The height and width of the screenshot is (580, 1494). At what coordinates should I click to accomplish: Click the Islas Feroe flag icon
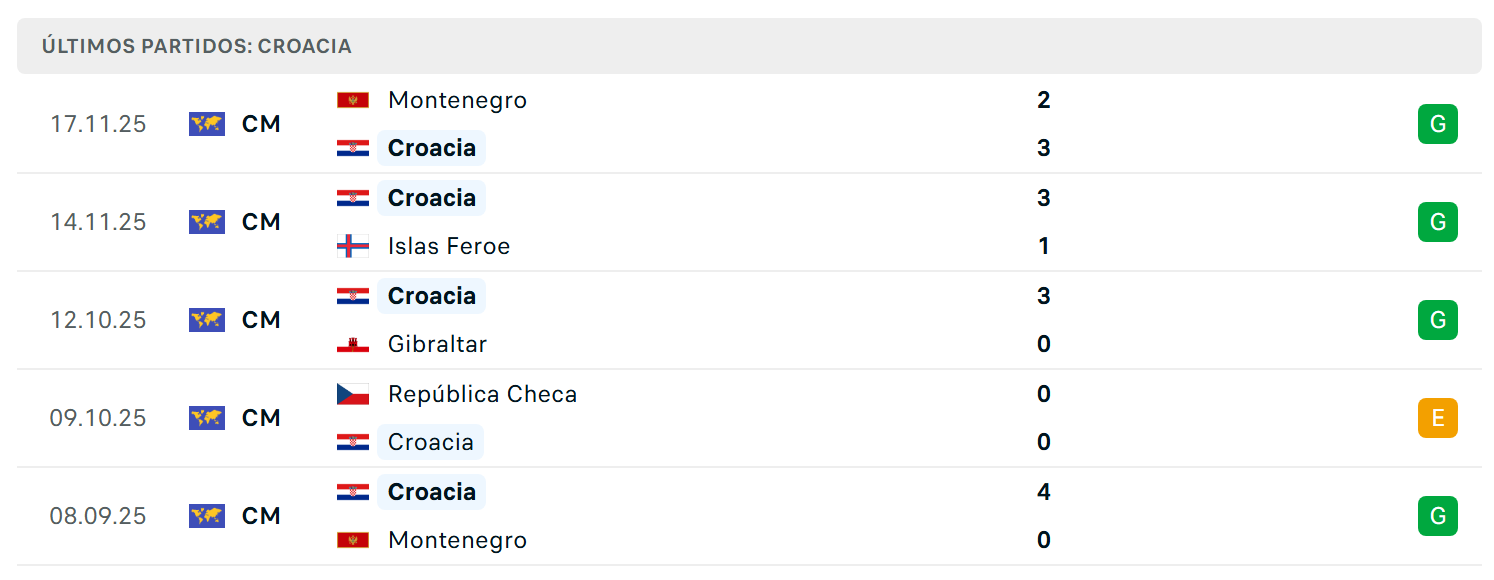pos(353,246)
